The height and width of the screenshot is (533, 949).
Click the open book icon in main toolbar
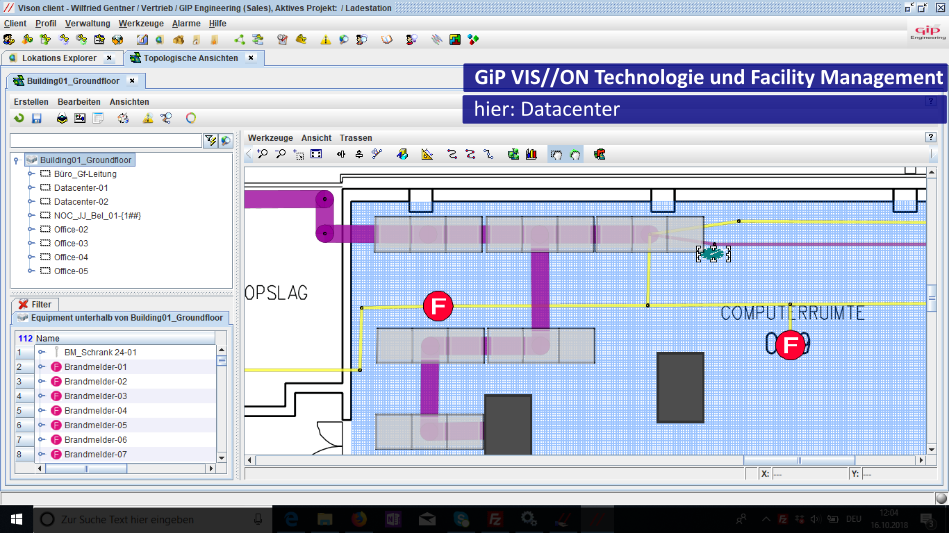[387, 39]
